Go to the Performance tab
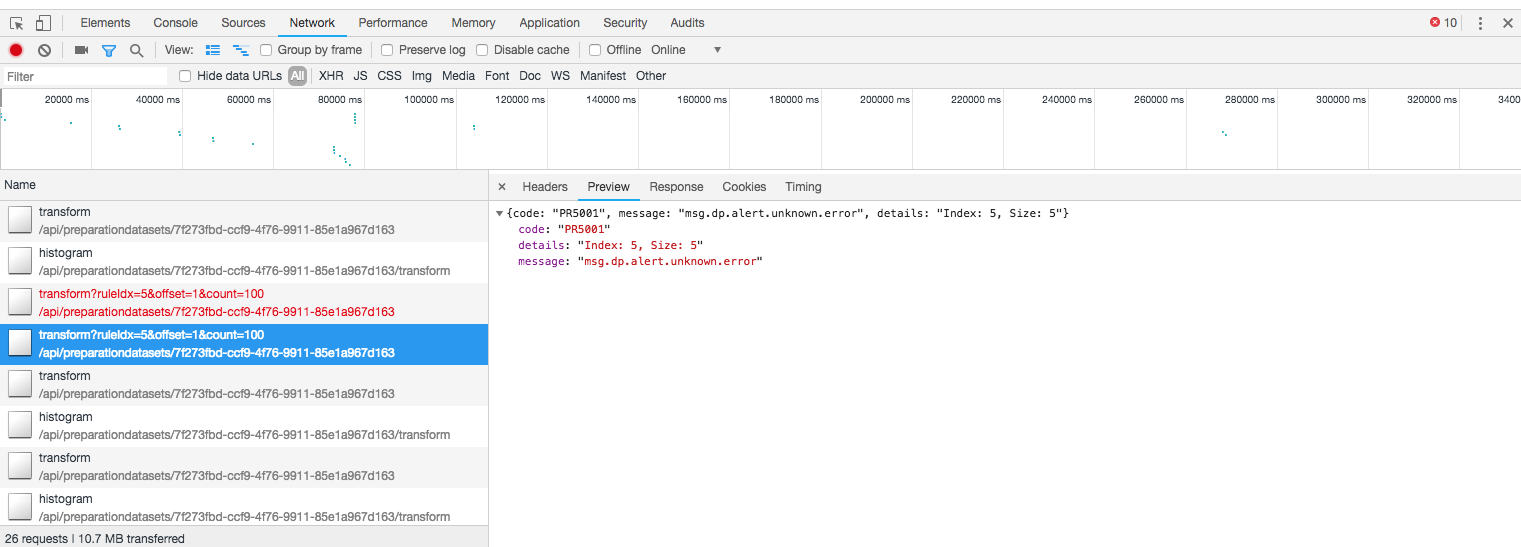This screenshot has height=547, width=1521. point(393,23)
